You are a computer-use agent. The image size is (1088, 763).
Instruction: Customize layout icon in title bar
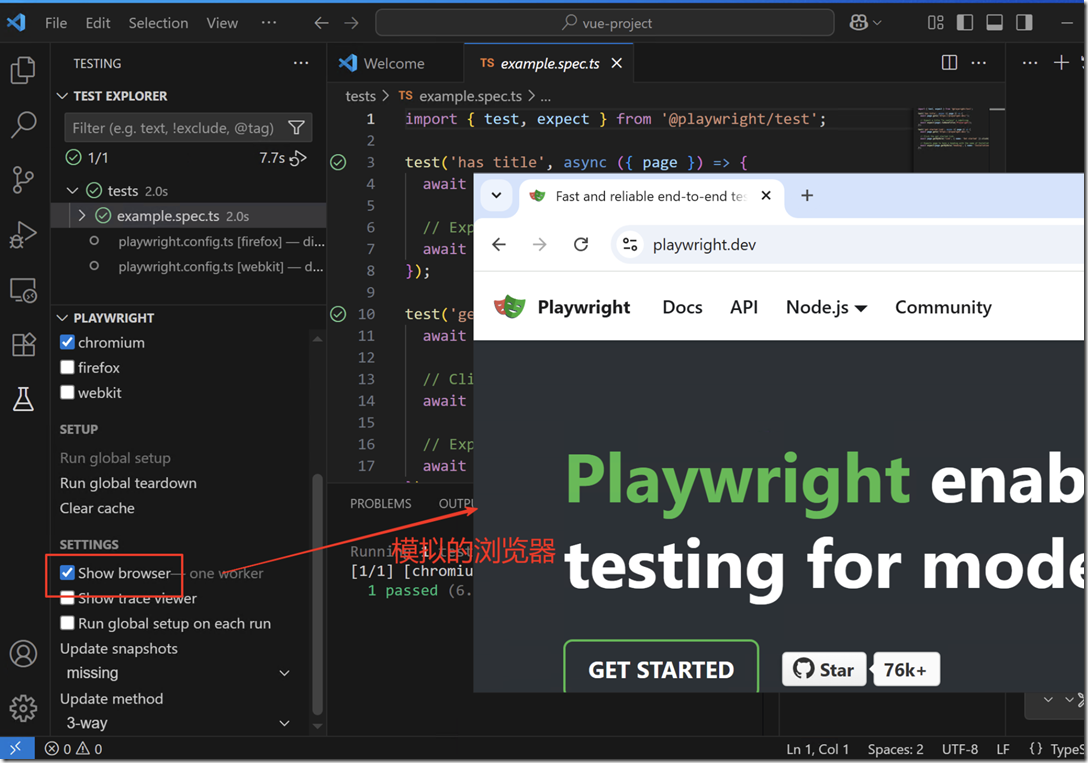point(935,23)
